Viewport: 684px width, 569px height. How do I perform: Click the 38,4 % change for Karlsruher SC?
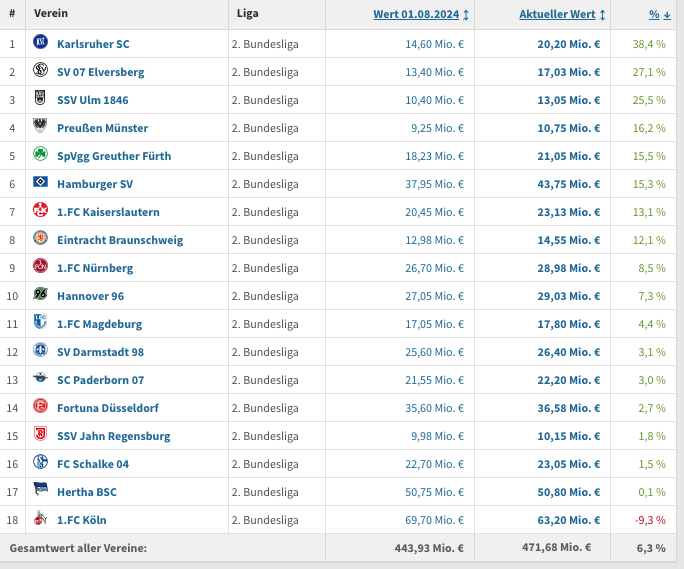649,44
